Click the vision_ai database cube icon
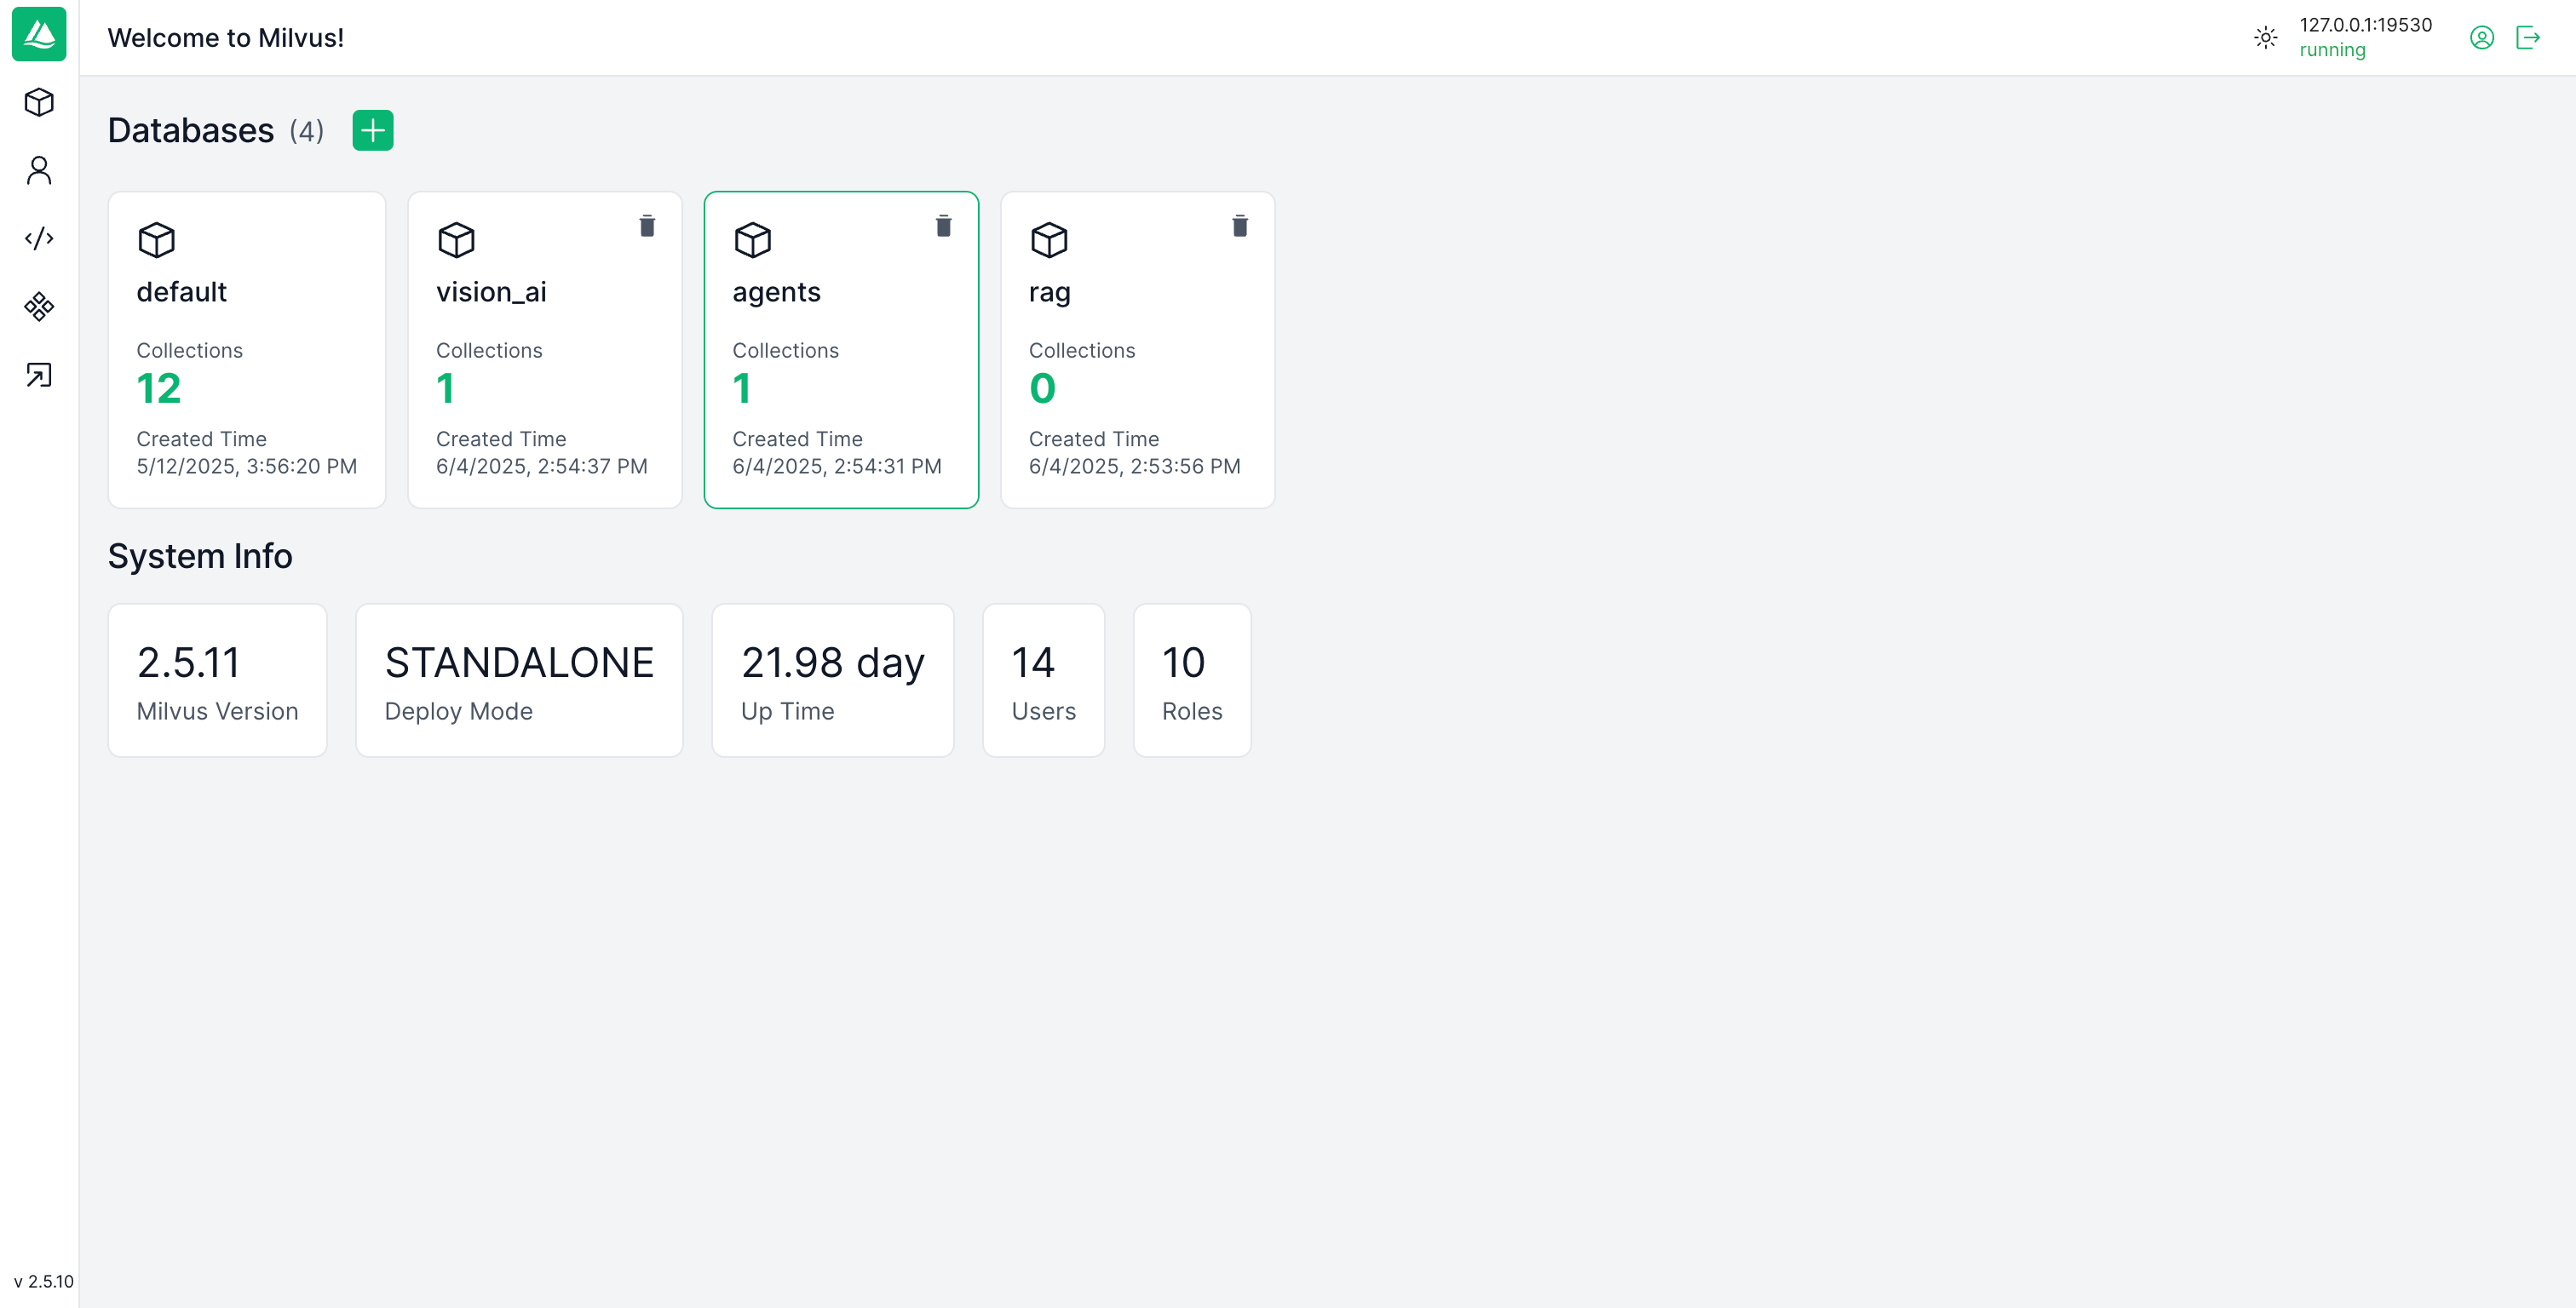 coord(456,240)
